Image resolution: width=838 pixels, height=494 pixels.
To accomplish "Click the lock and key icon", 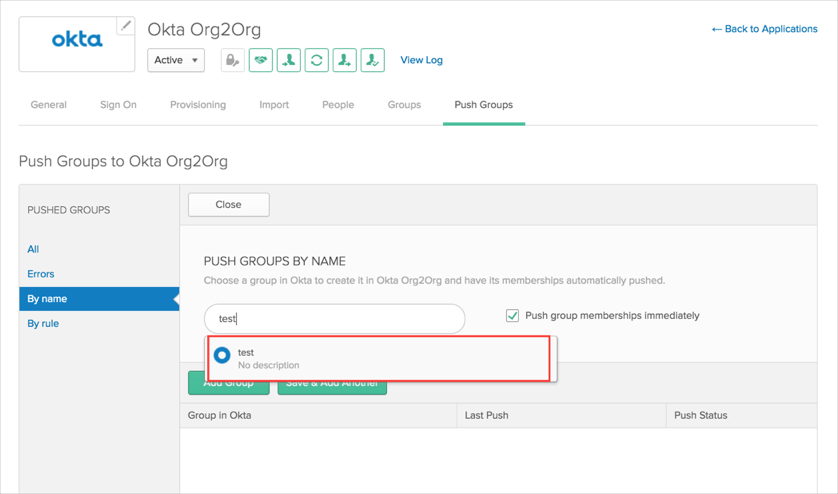I will coord(232,60).
